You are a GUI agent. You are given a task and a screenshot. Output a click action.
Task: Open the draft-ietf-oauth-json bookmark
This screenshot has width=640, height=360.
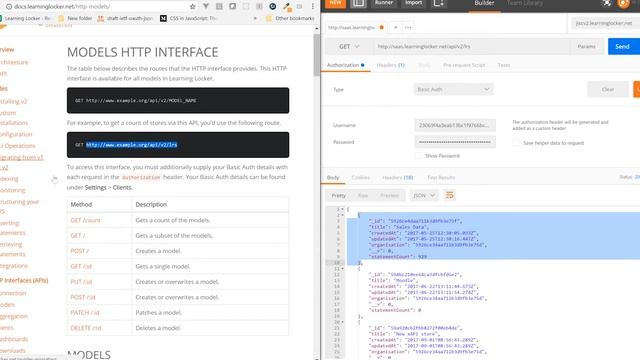click(126, 18)
